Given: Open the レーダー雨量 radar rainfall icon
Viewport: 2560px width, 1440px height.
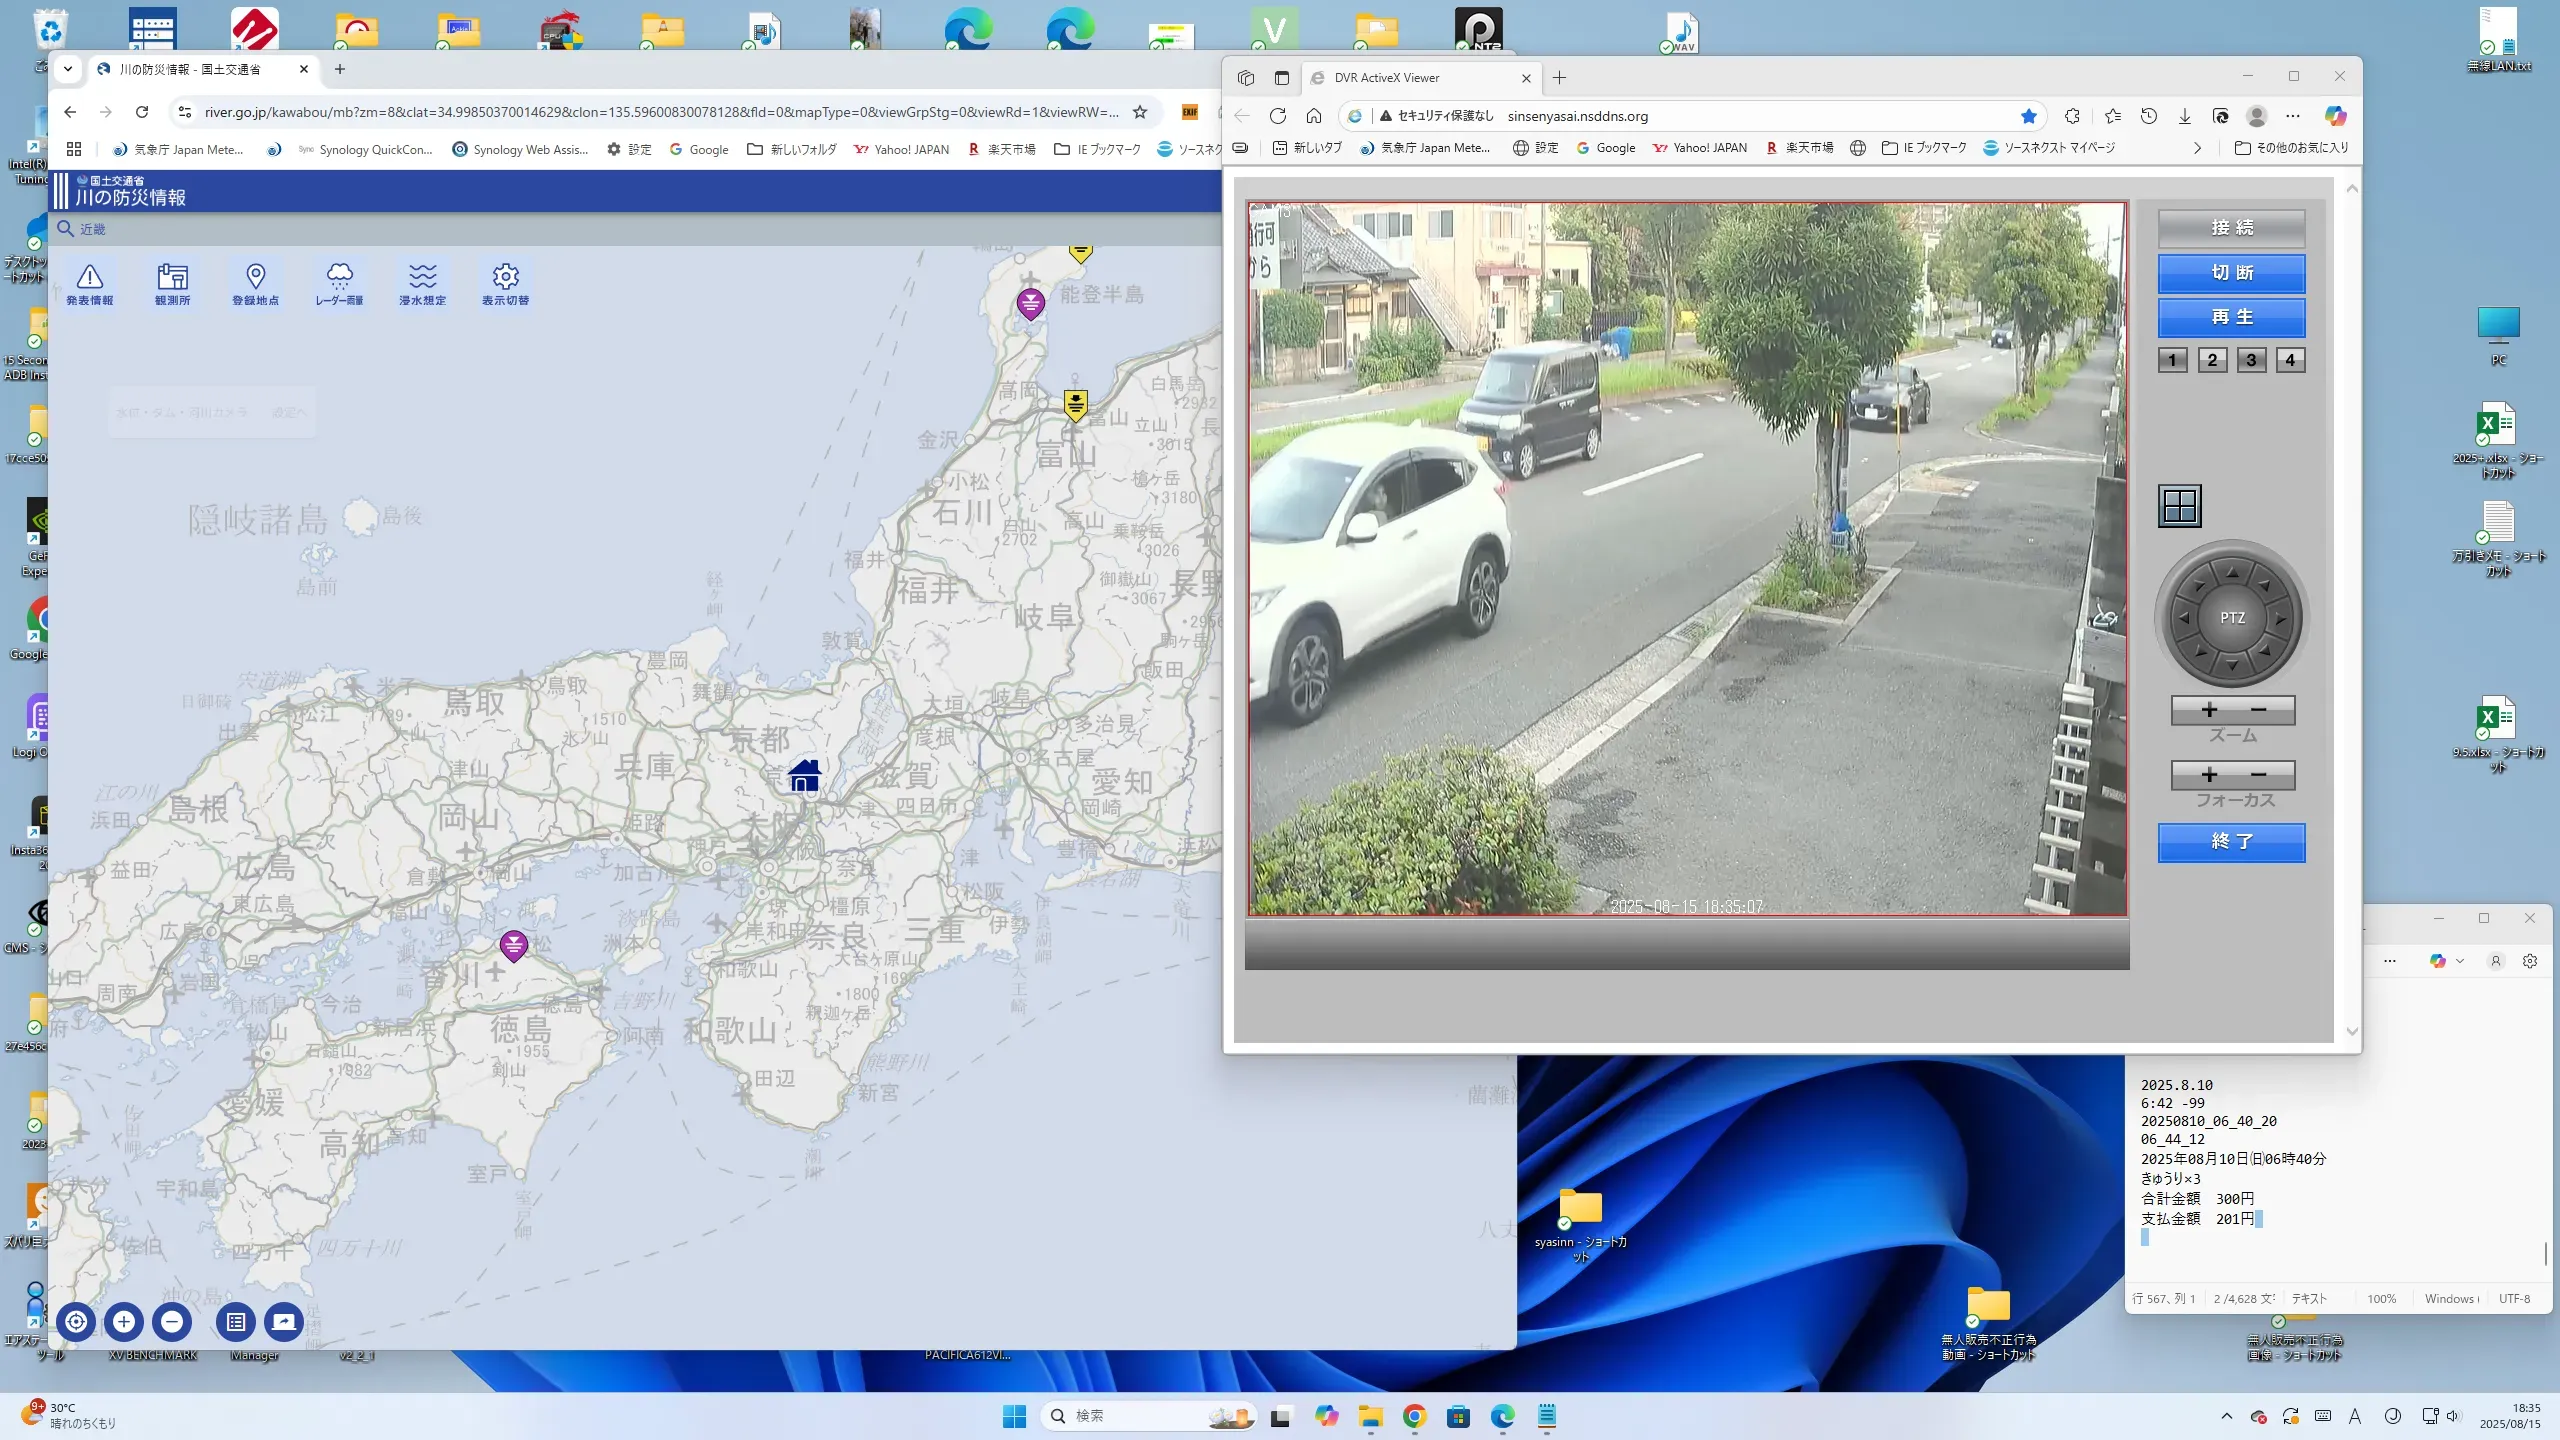Looking at the screenshot, I should [x=339, y=283].
